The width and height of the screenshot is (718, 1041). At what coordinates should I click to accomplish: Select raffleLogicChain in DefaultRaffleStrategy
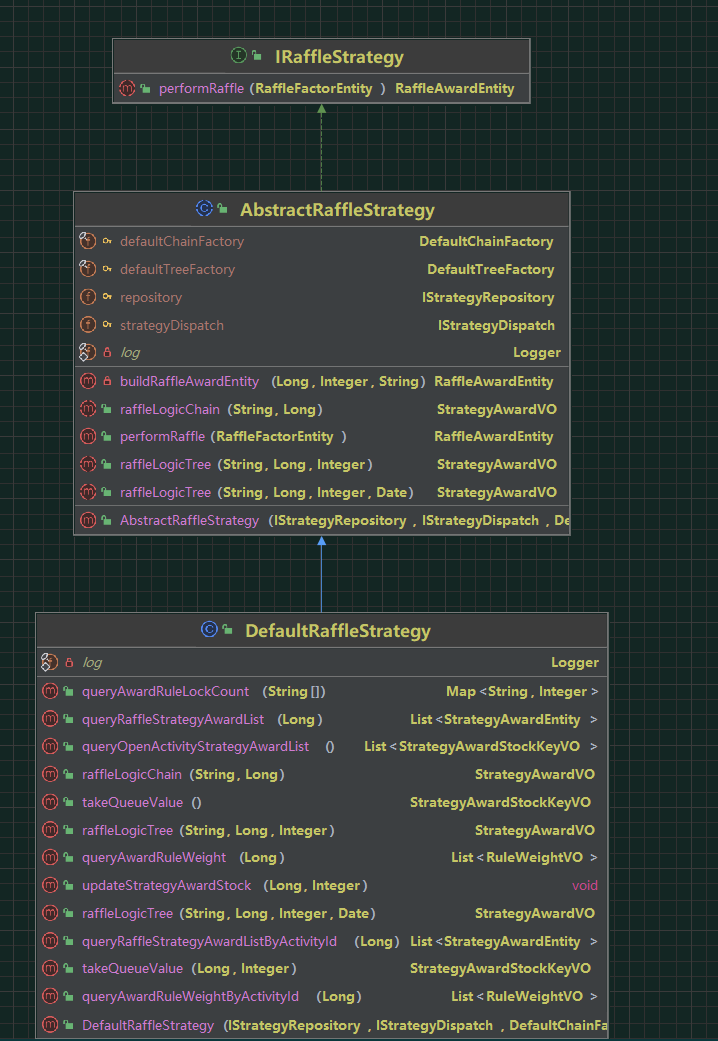(x=132, y=774)
